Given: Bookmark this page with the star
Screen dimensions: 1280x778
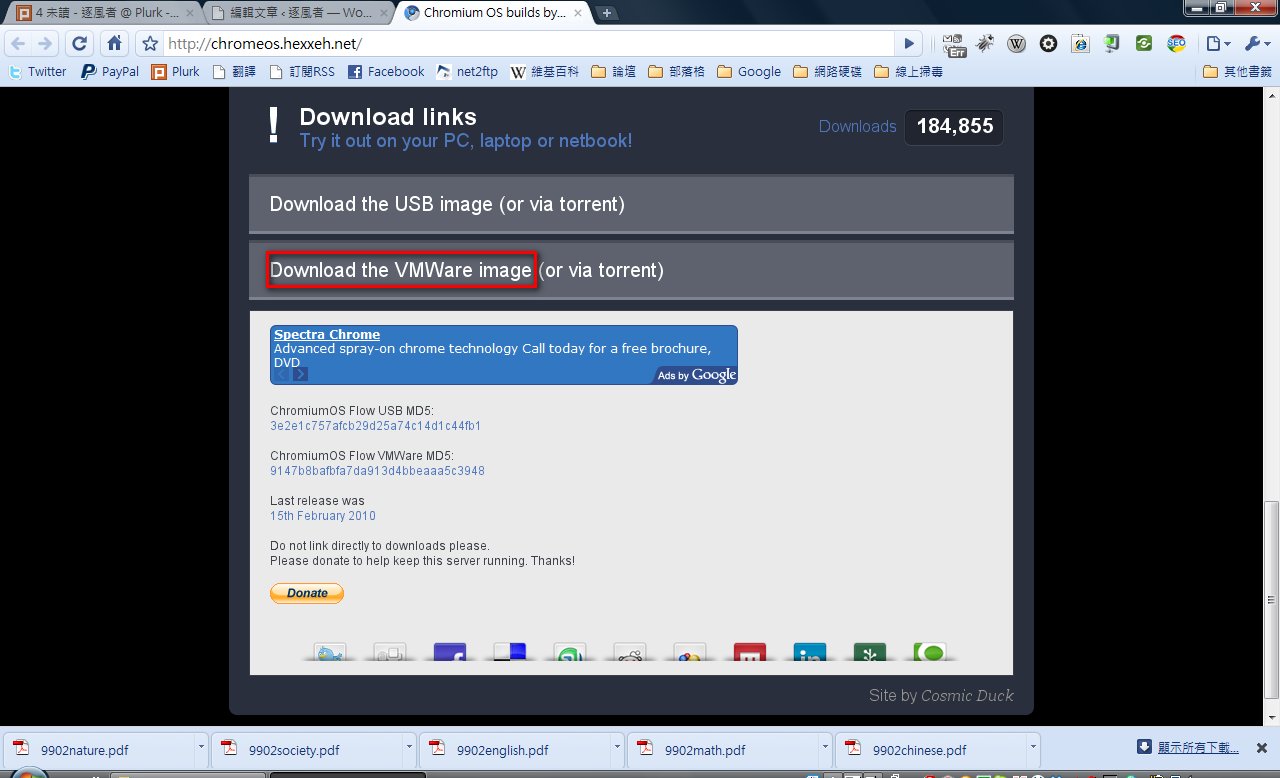Looking at the screenshot, I should click(150, 44).
